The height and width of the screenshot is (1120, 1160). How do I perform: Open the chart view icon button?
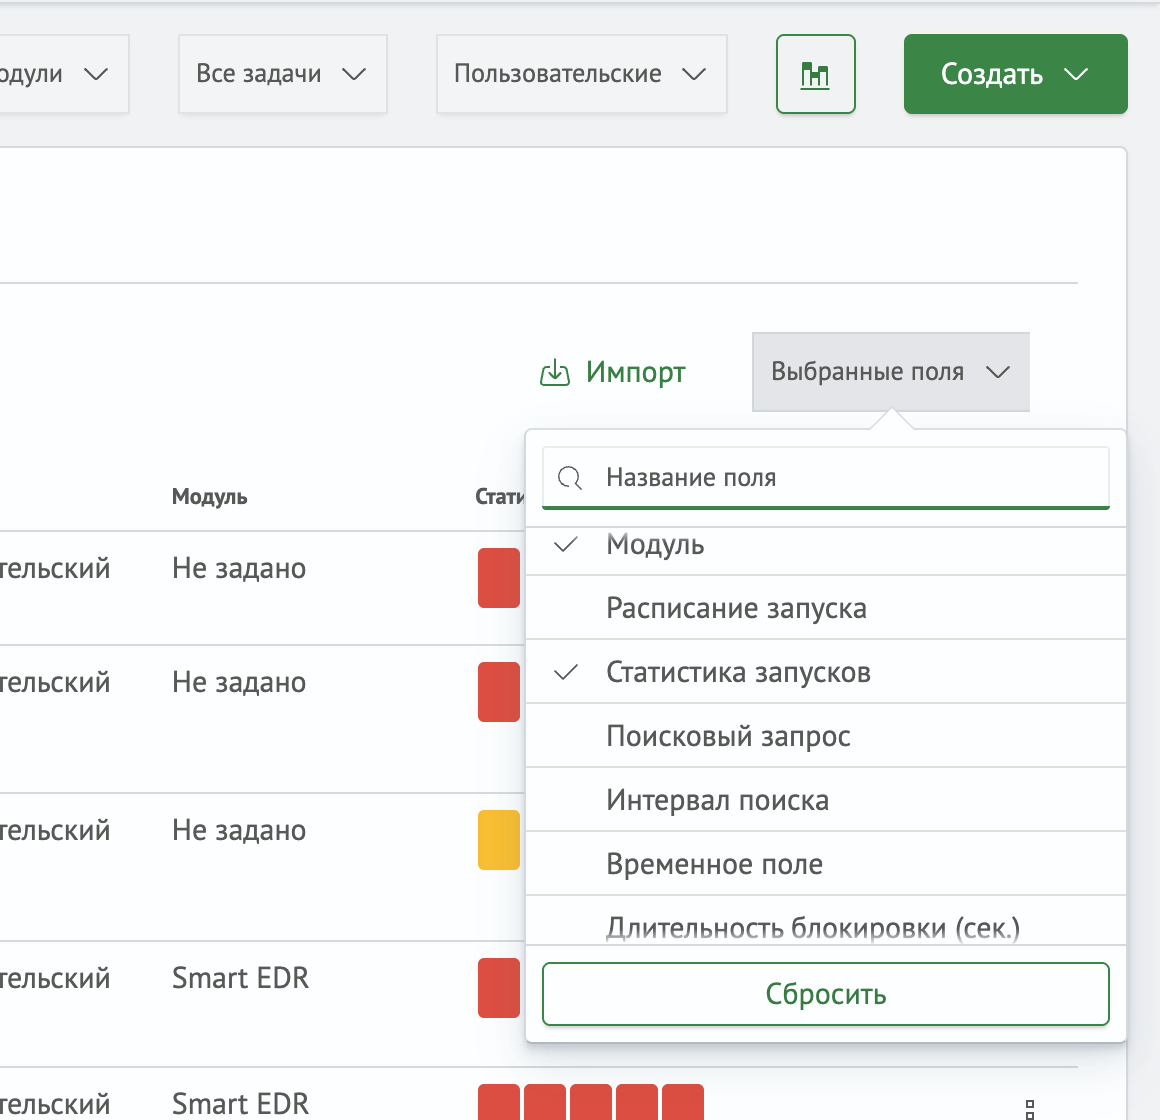(x=815, y=74)
